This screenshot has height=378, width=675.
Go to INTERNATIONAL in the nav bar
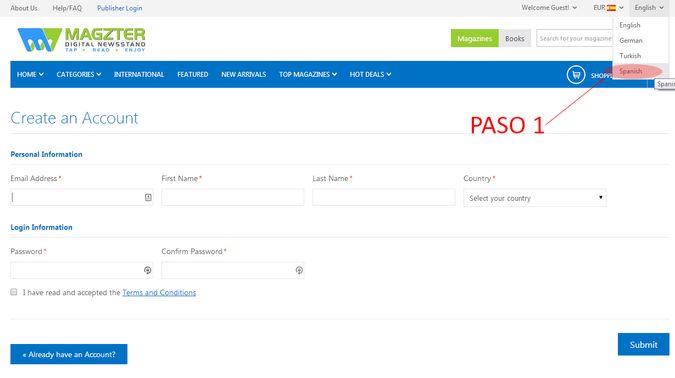(139, 74)
